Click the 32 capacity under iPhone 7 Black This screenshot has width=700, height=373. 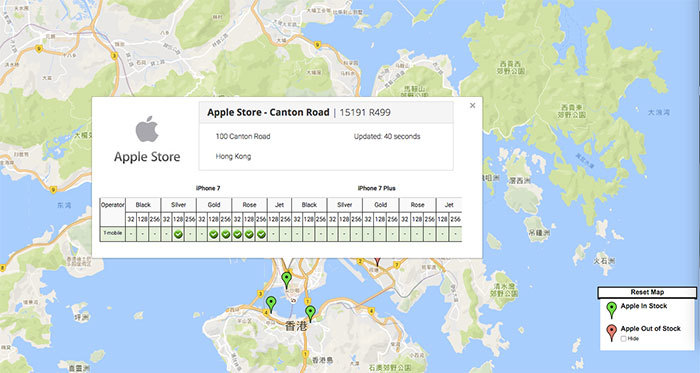pos(131,220)
